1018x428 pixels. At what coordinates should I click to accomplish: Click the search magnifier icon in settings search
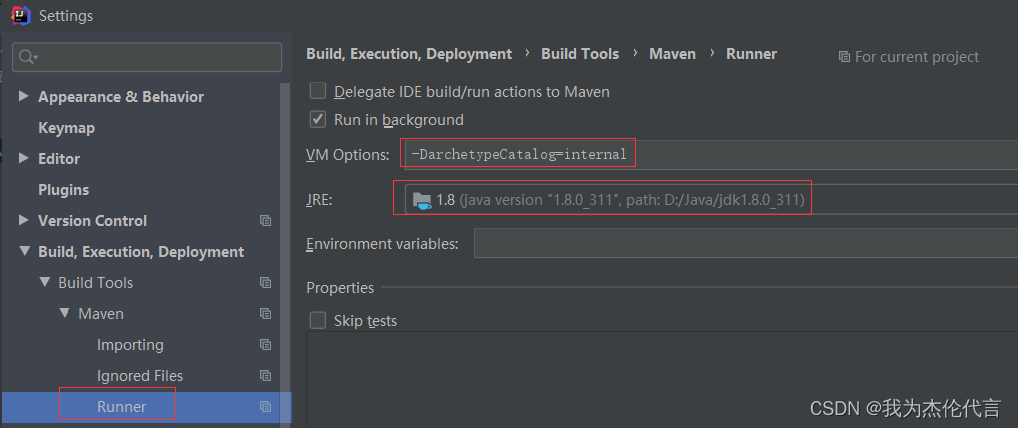pos(27,57)
